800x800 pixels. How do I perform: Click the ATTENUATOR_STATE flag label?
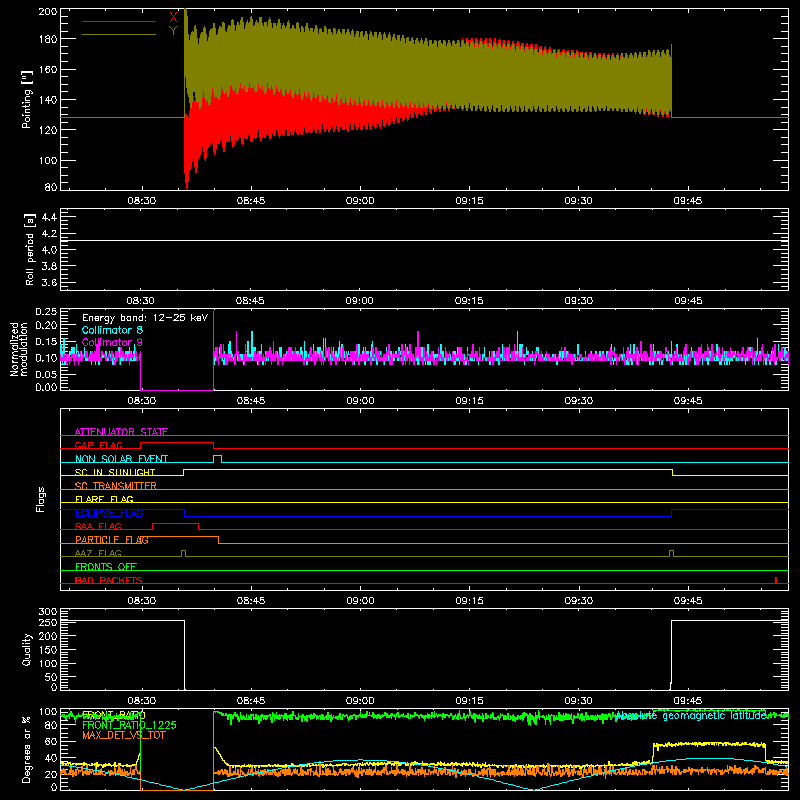coord(121,432)
